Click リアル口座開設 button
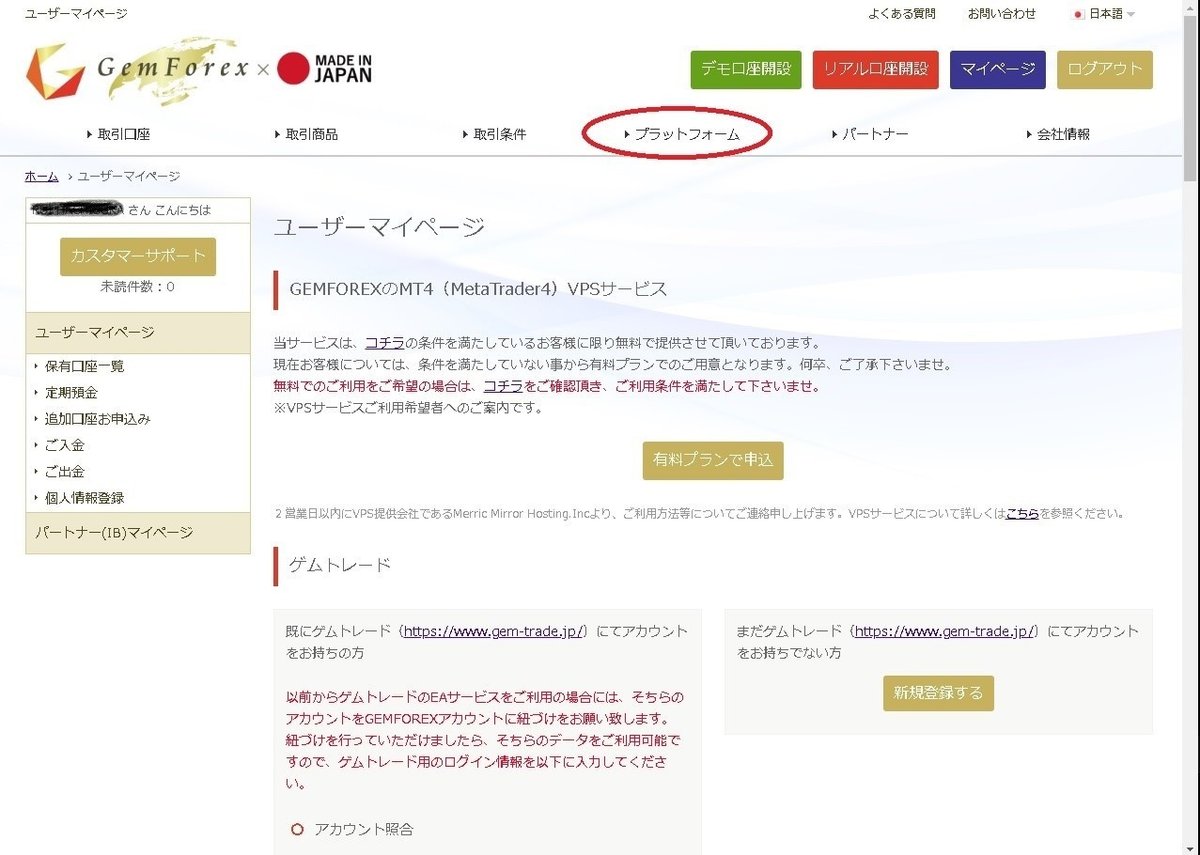The height and width of the screenshot is (855, 1200). pyautogui.click(x=875, y=69)
